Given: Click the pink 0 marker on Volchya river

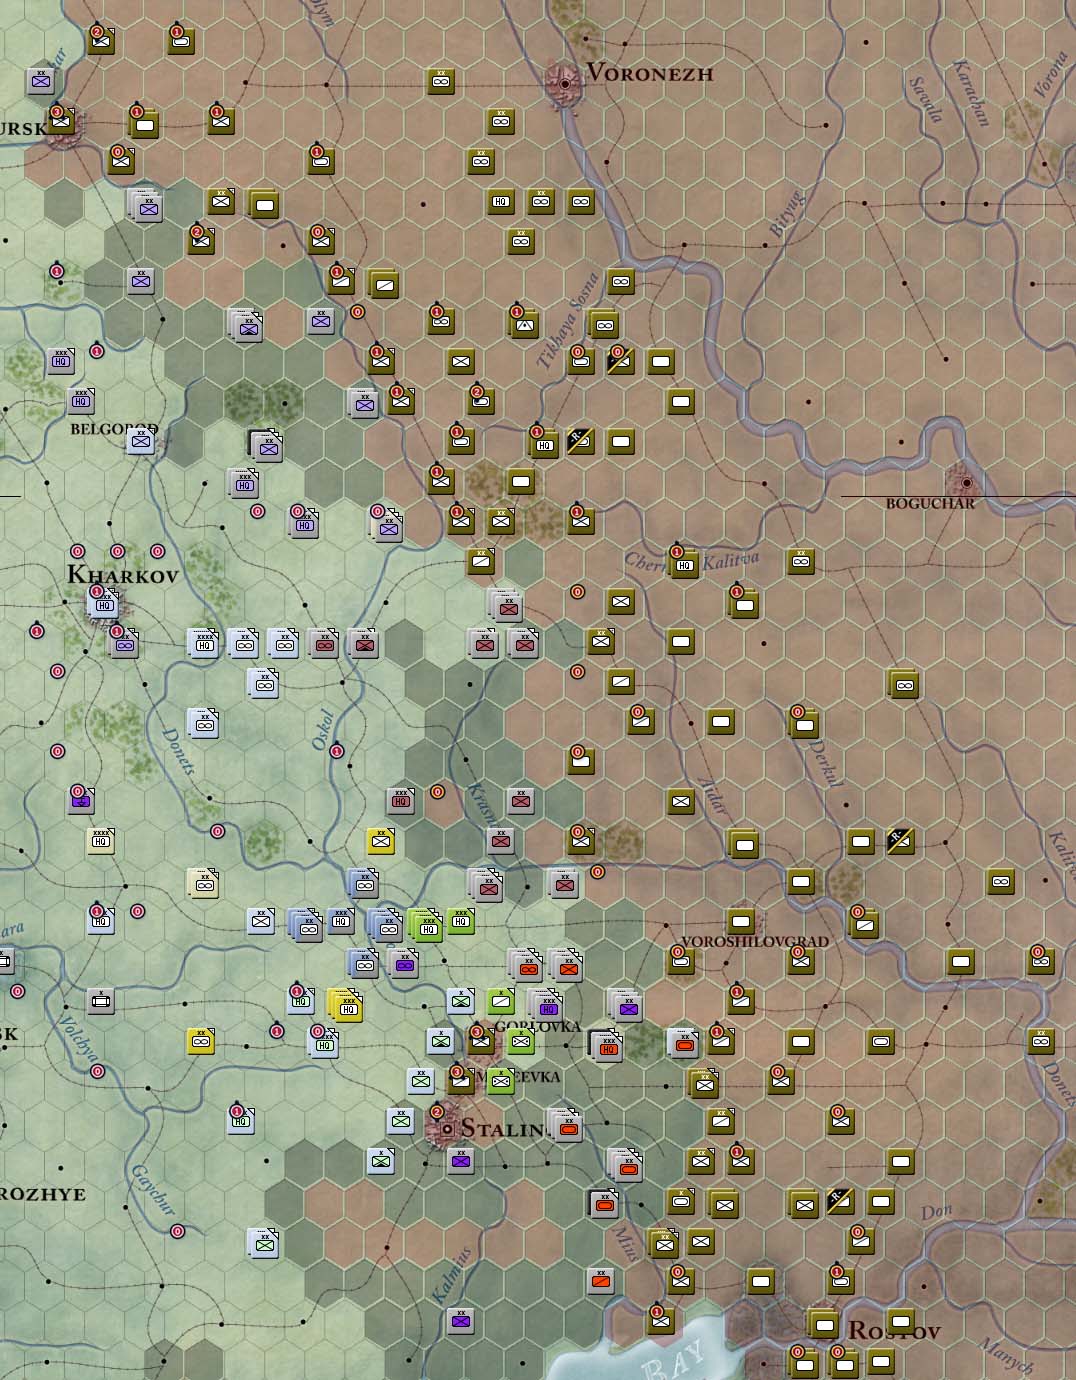Looking at the screenshot, I should pos(97,1071).
